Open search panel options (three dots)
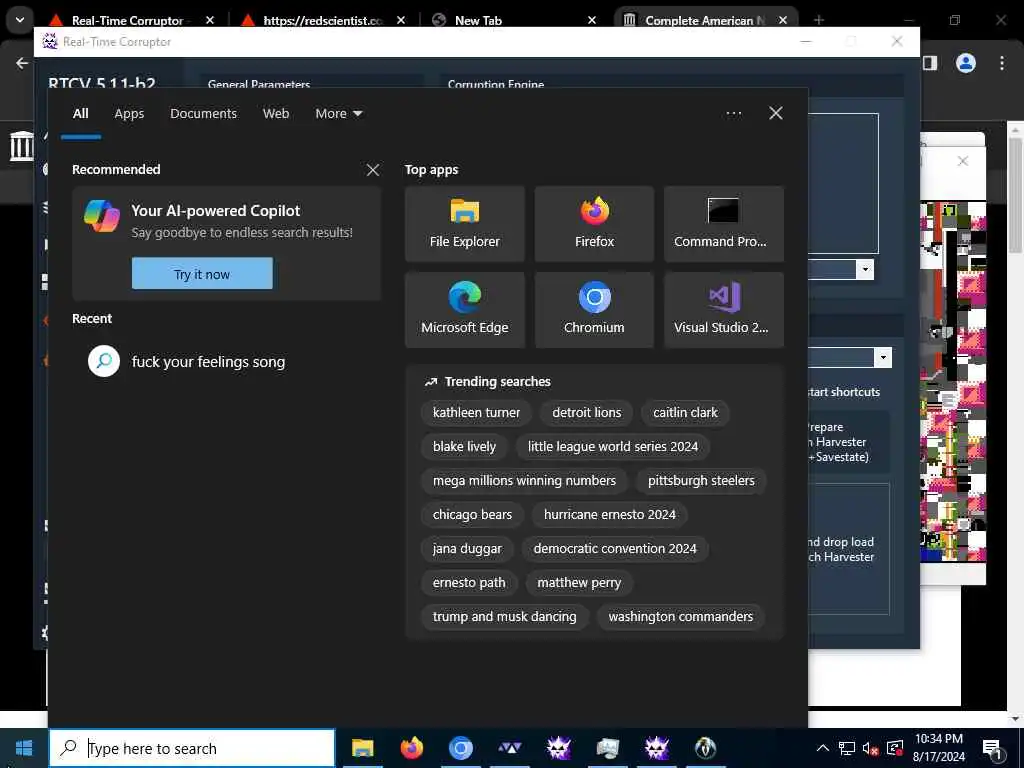The height and width of the screenshot is (768, 1024). coord(733,114)
